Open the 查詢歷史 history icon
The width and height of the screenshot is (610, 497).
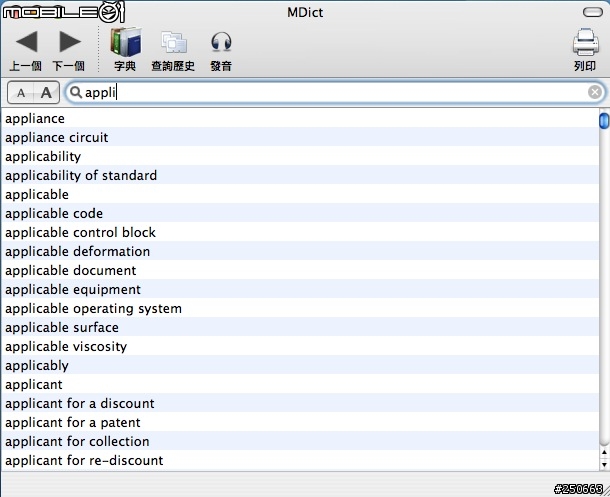point(174,42)
